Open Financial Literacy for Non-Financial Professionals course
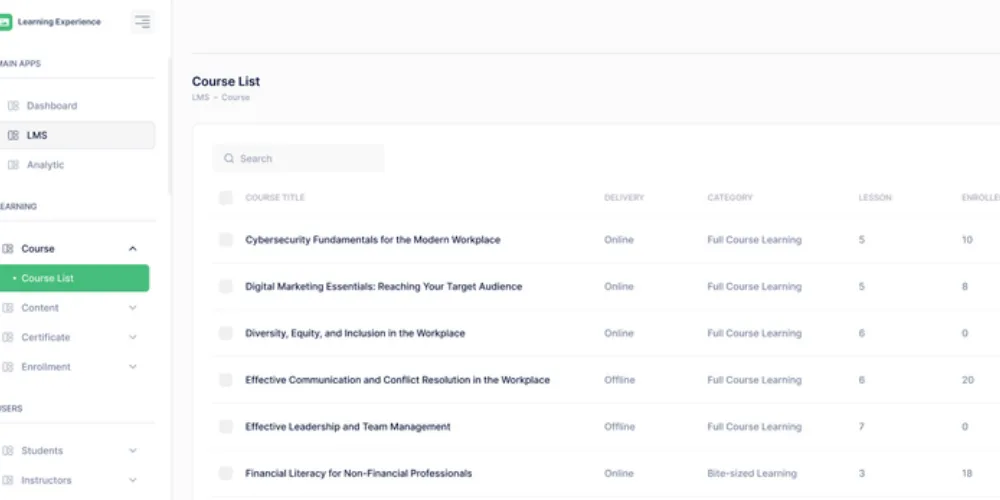Viewport: 1000px width, 500px height. (x=358, y=473)
